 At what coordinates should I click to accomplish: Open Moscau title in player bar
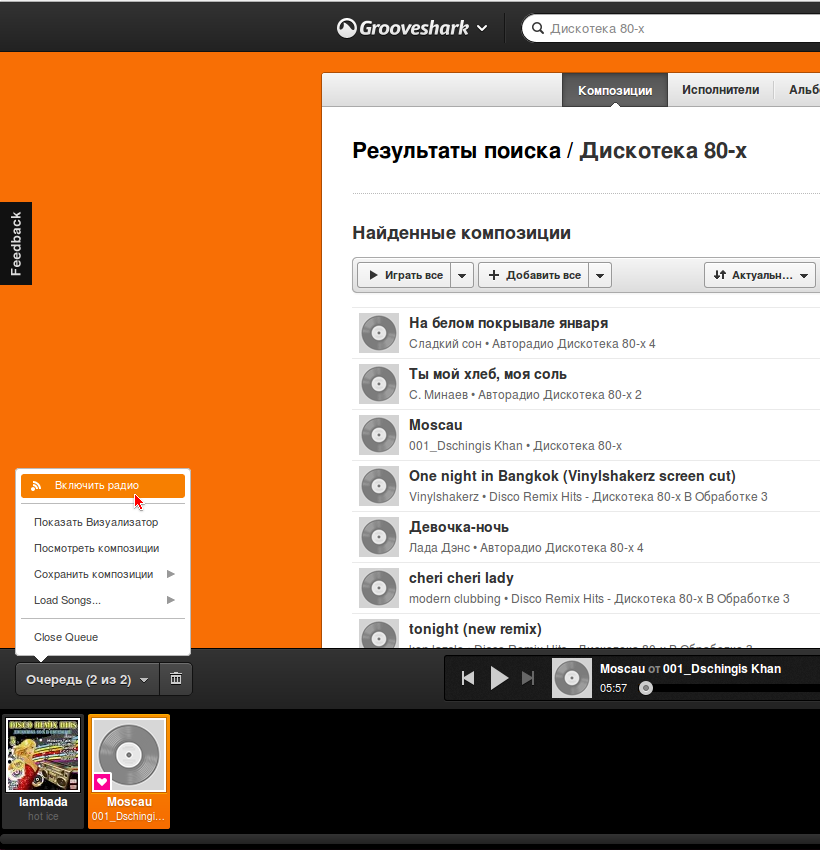click(622, 669)
